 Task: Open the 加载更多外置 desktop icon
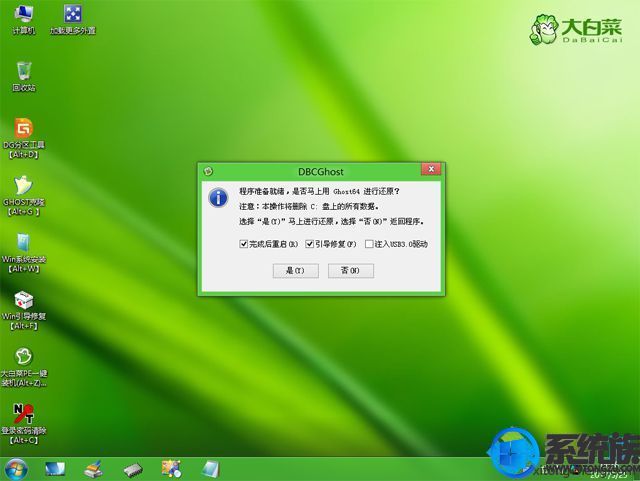73,19
